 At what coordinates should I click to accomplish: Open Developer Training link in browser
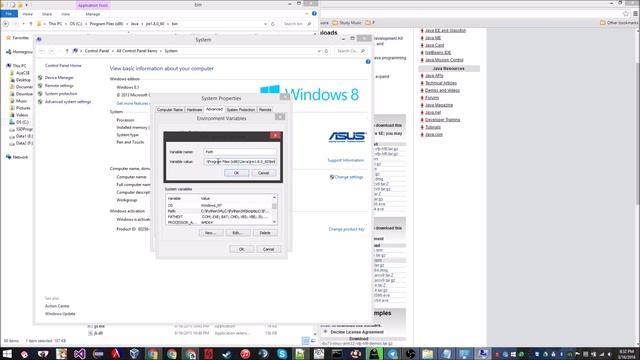pyautogui.click(x=442, y=120)
